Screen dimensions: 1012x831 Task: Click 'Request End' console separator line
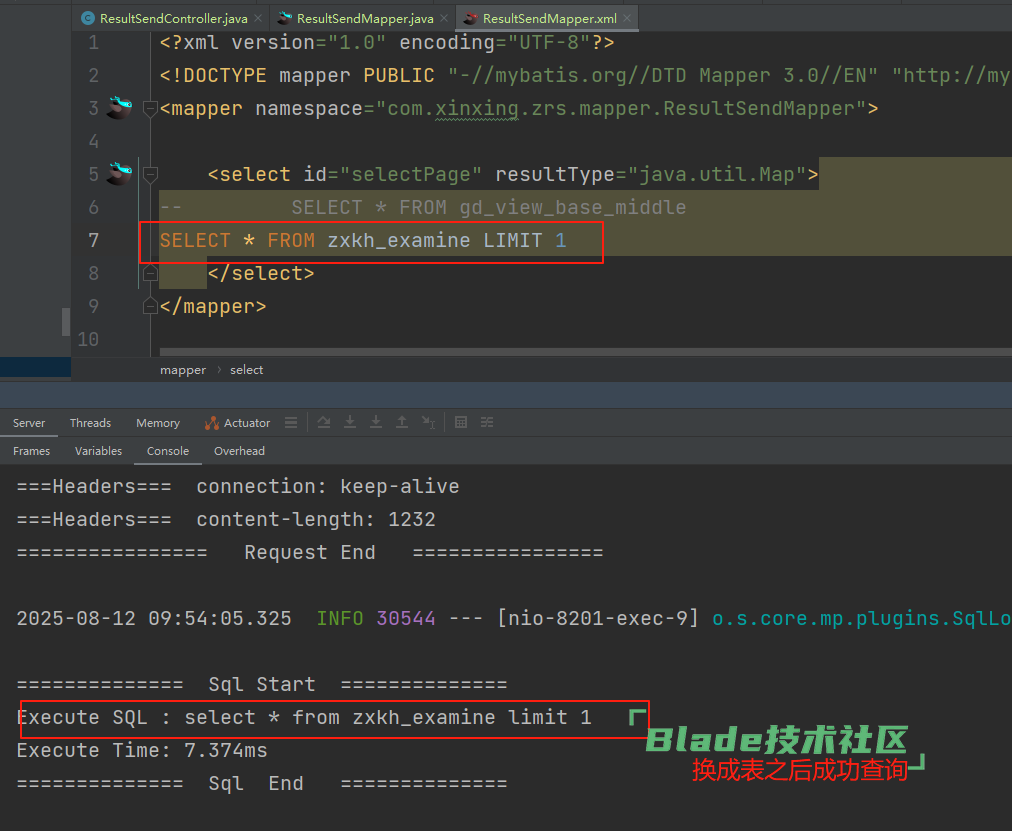coord(310,552)
